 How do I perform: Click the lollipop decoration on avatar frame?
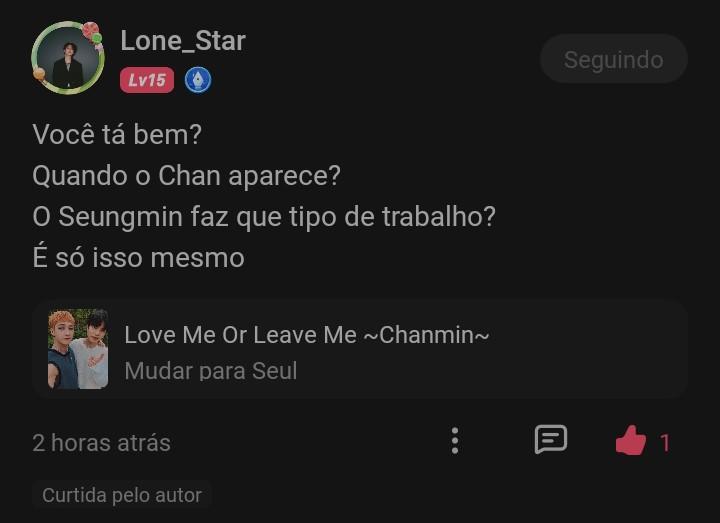pos(91,32)
